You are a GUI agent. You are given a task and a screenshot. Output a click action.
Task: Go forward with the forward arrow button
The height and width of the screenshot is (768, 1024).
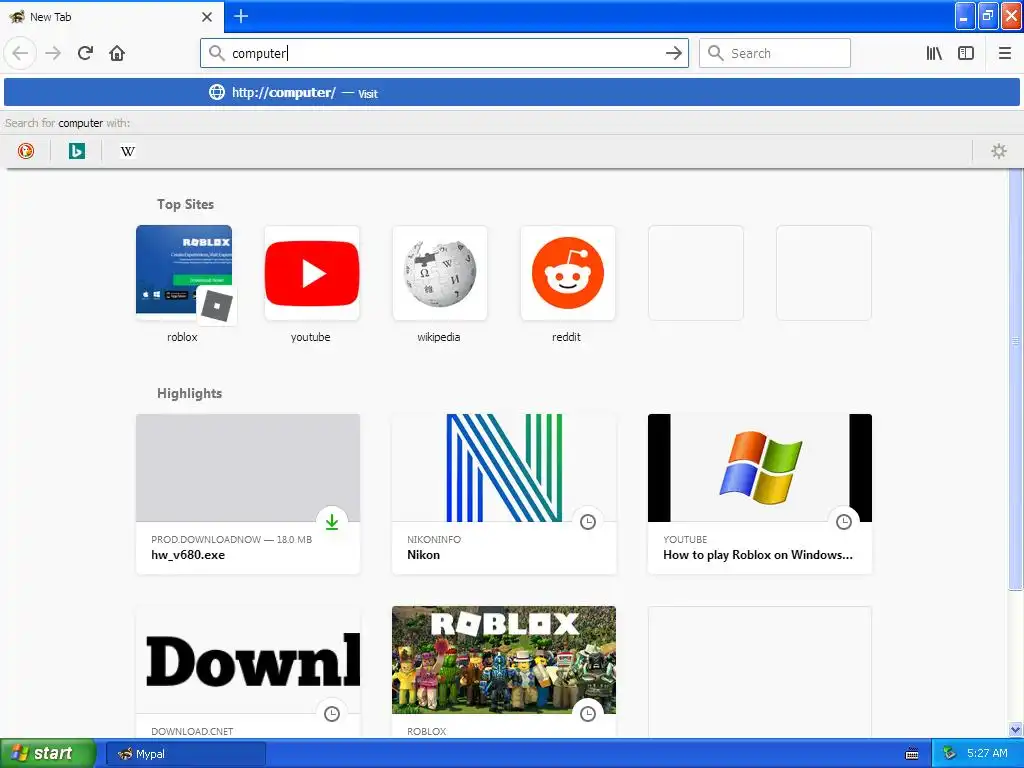tap(53, 53)
